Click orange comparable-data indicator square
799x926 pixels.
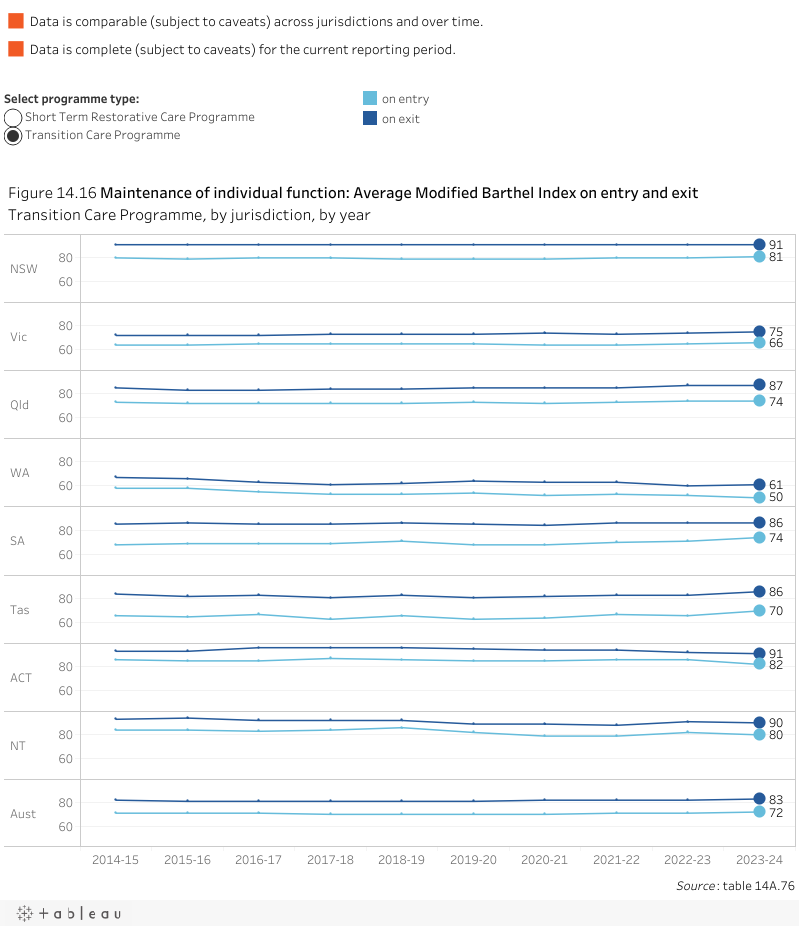[15, 21]
